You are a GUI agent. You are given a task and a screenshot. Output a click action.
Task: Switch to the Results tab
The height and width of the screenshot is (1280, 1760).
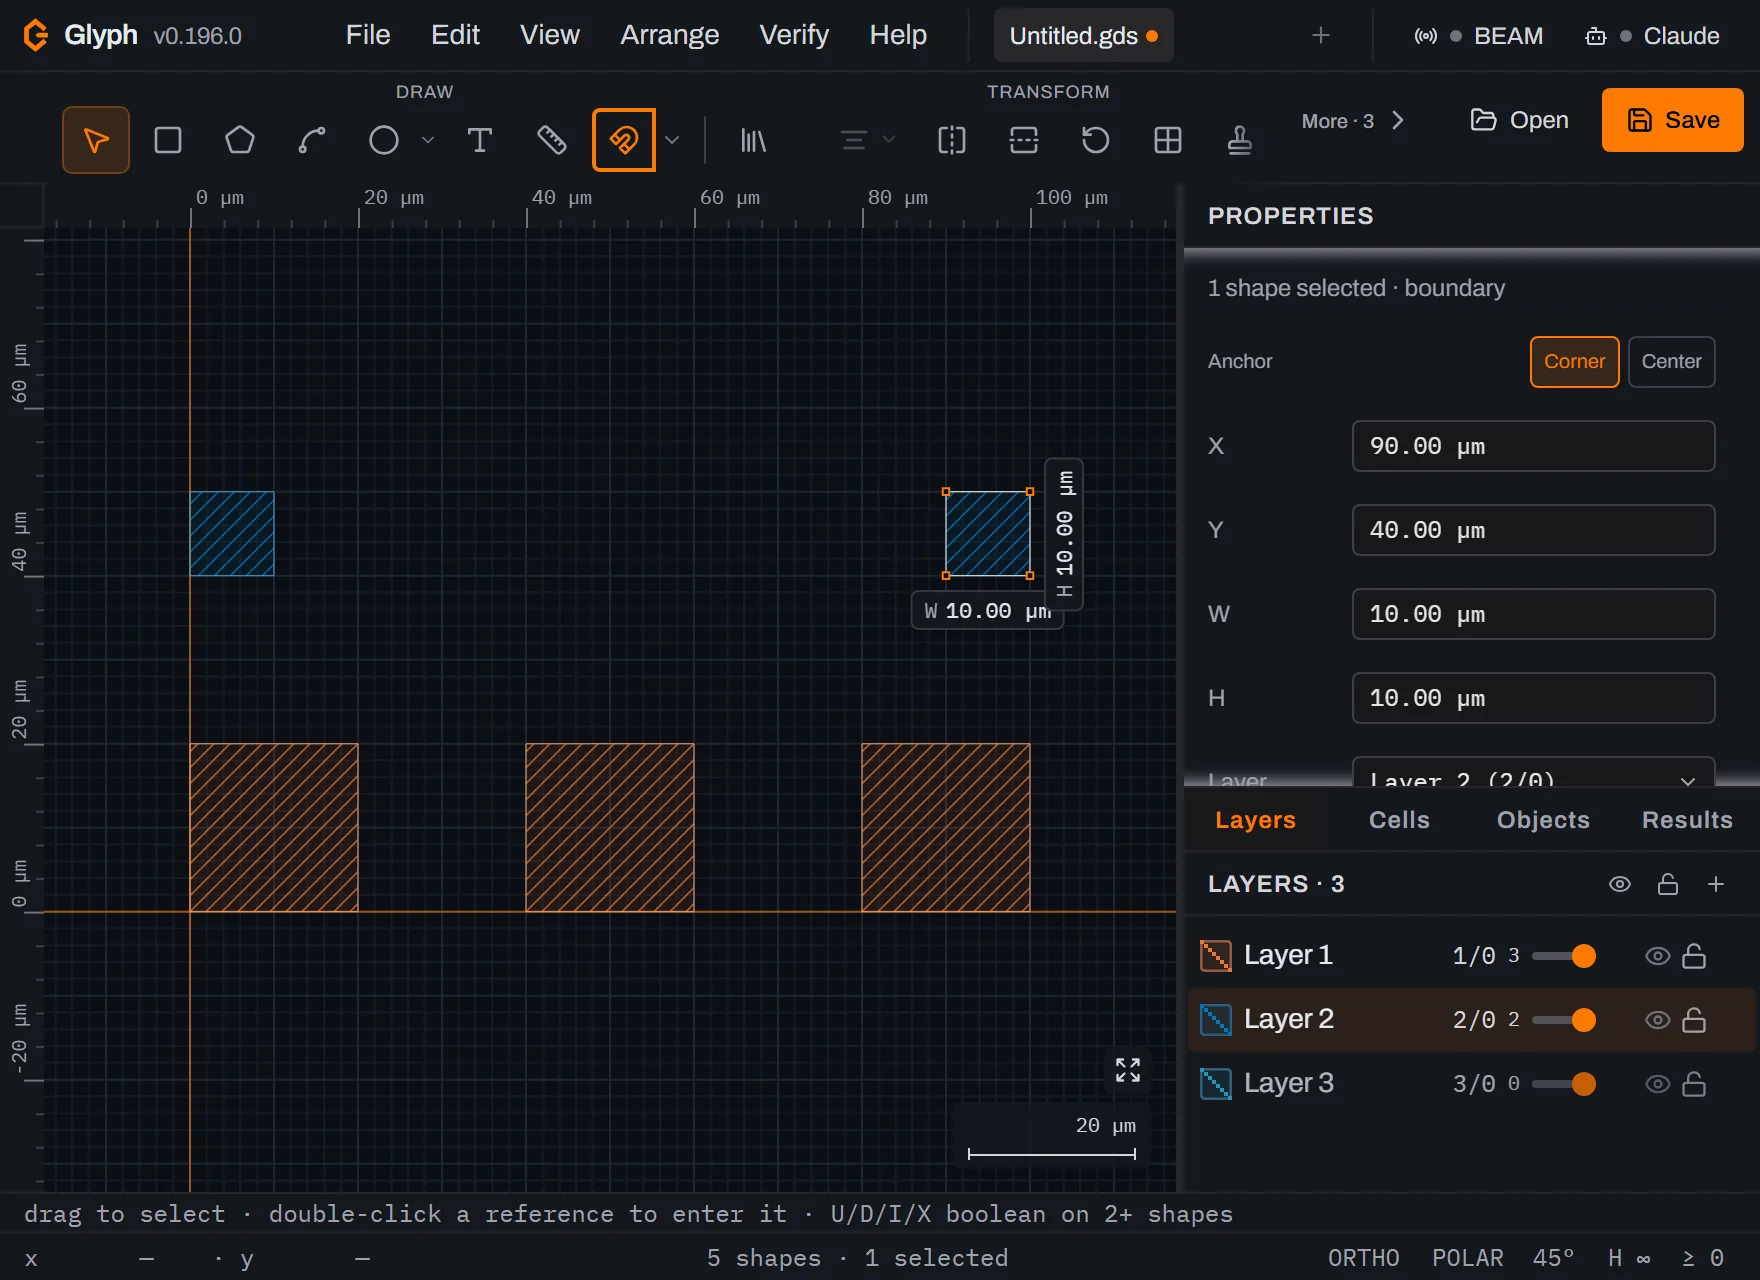[x=1687, y=820]
